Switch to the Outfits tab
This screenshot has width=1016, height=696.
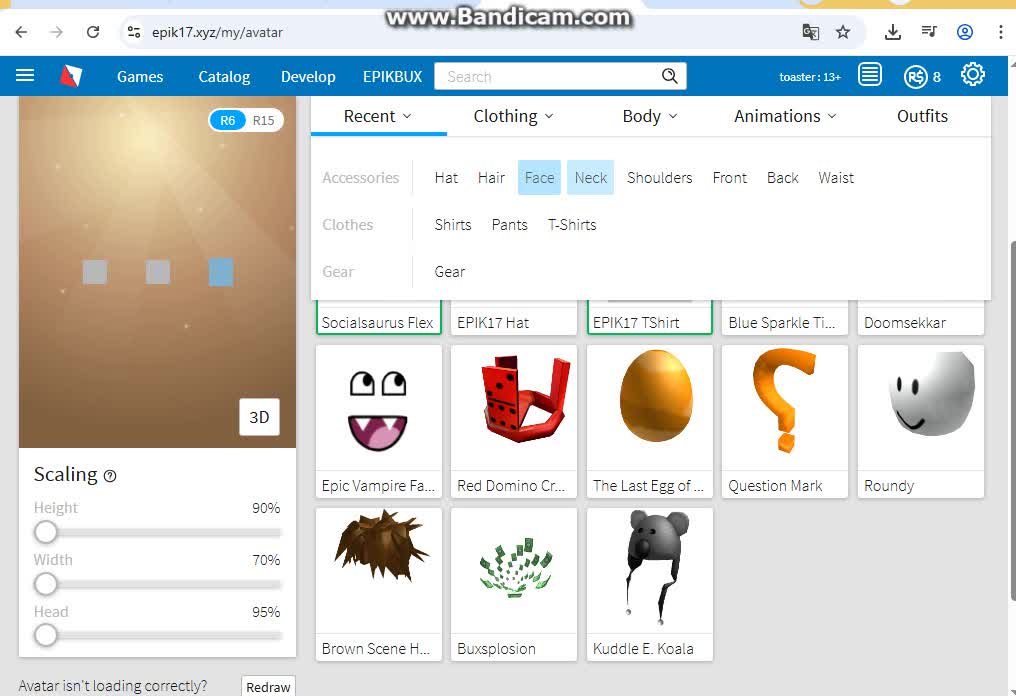point(922,116)
